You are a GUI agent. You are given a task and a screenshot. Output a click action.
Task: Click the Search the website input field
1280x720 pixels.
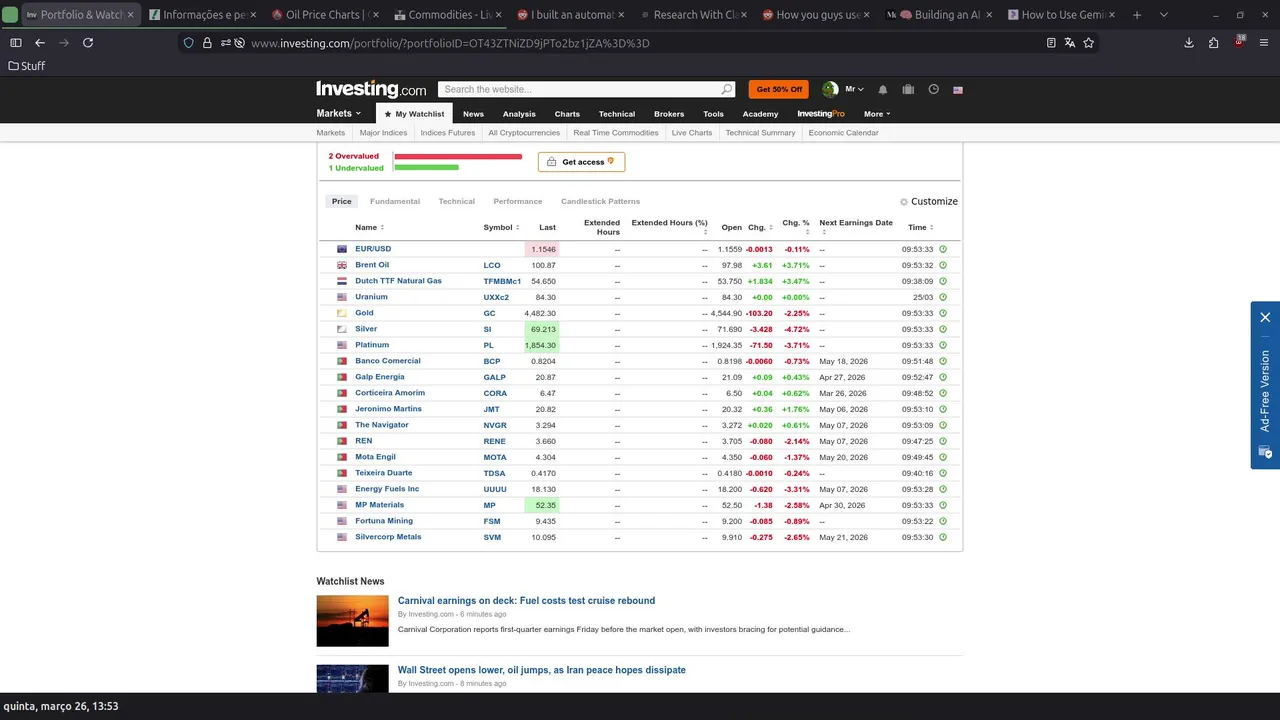coord(578,89)
